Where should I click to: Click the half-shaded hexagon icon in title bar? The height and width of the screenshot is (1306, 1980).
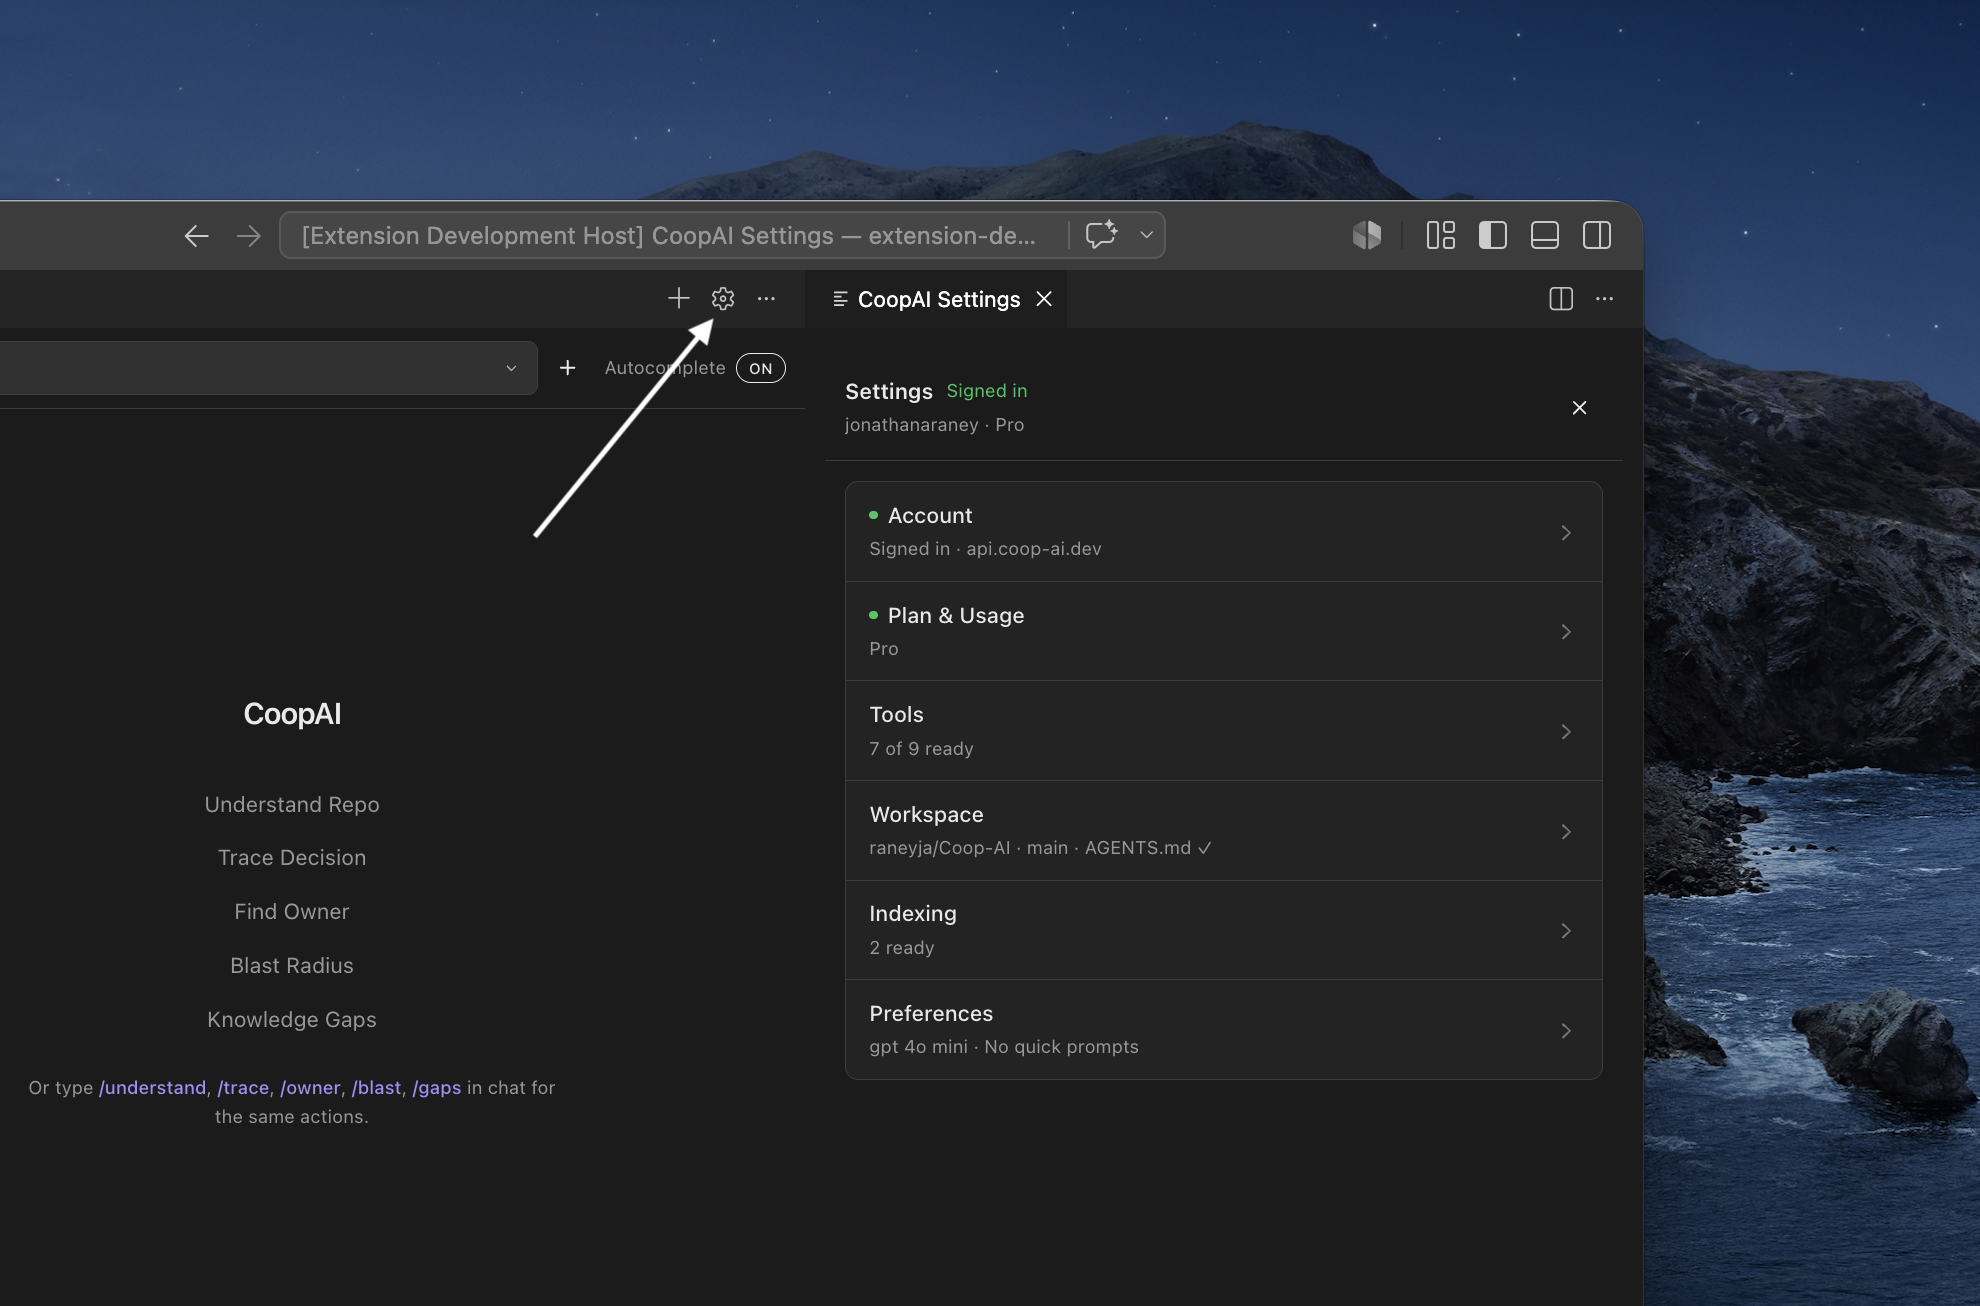1367,235
